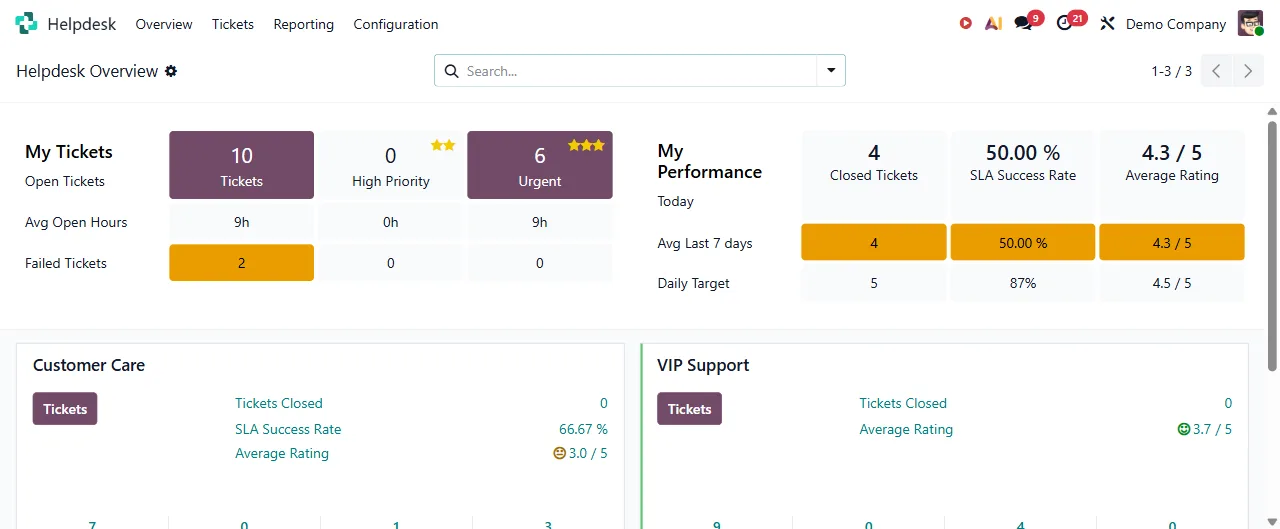Click the 66.67 % value
The width and height of the screenshot is (1280, 529).
click(583, 429)
